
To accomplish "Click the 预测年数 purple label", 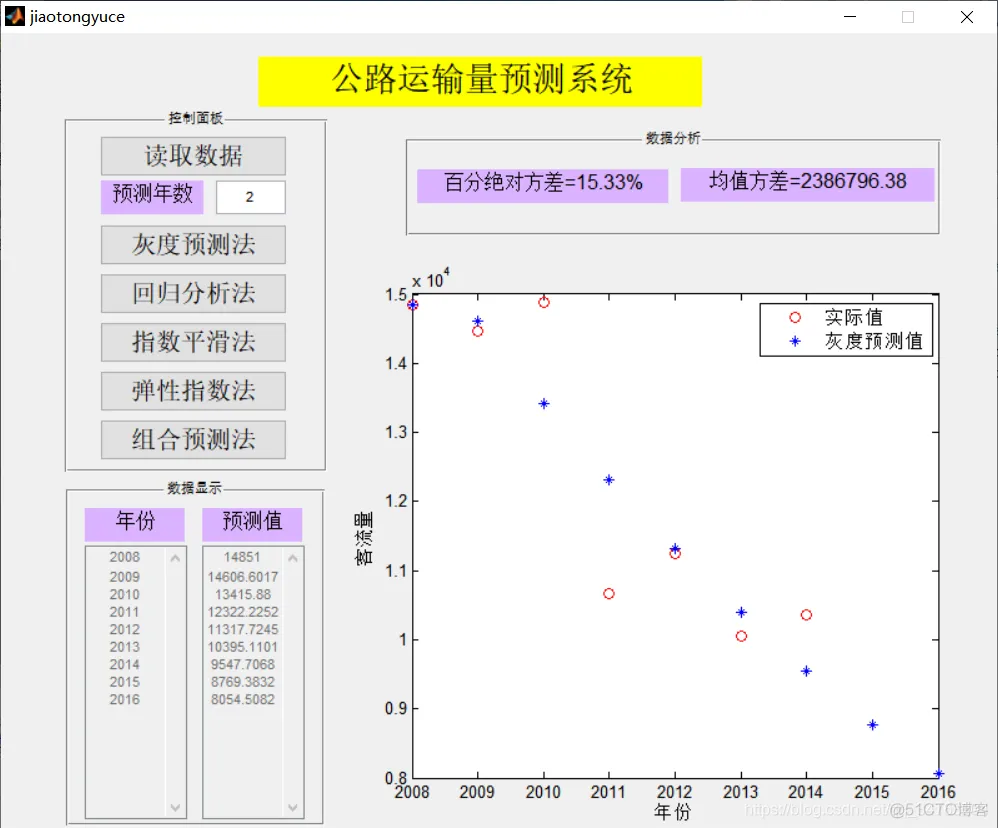I will [x=151, y=197].
